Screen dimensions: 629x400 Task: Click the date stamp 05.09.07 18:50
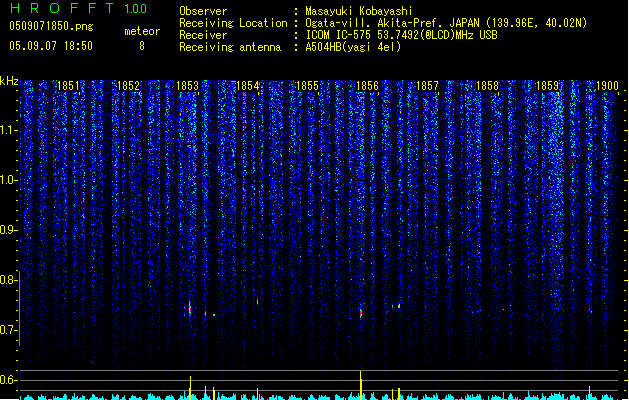coord(51,46)
